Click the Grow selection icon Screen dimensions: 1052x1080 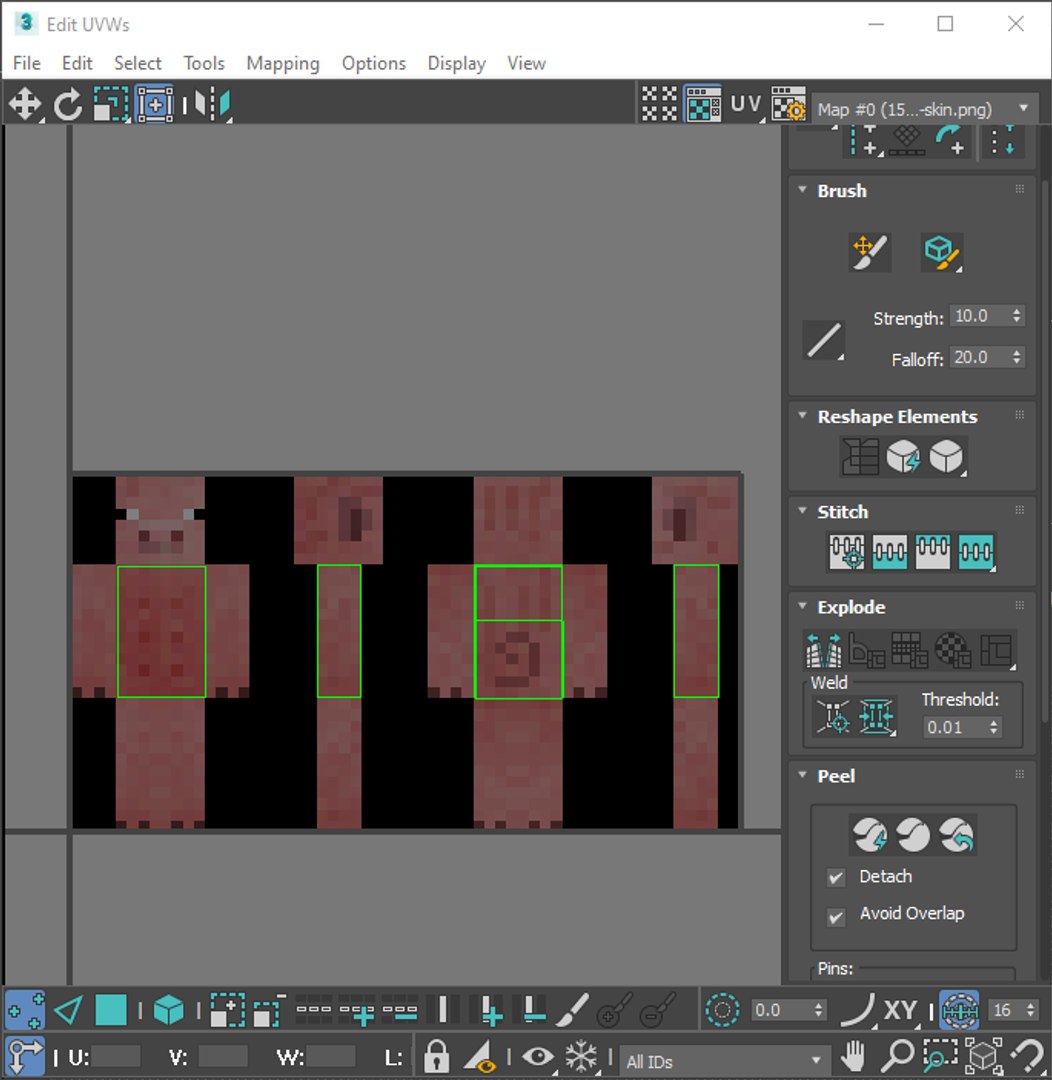point(227,1010)
